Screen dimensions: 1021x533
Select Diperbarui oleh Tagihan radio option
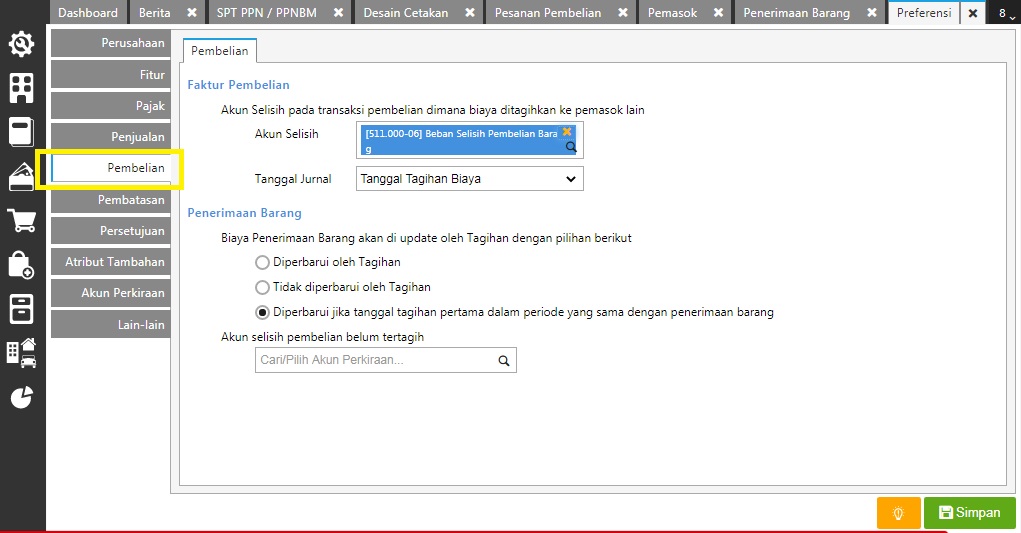click(x=262, y=262)
